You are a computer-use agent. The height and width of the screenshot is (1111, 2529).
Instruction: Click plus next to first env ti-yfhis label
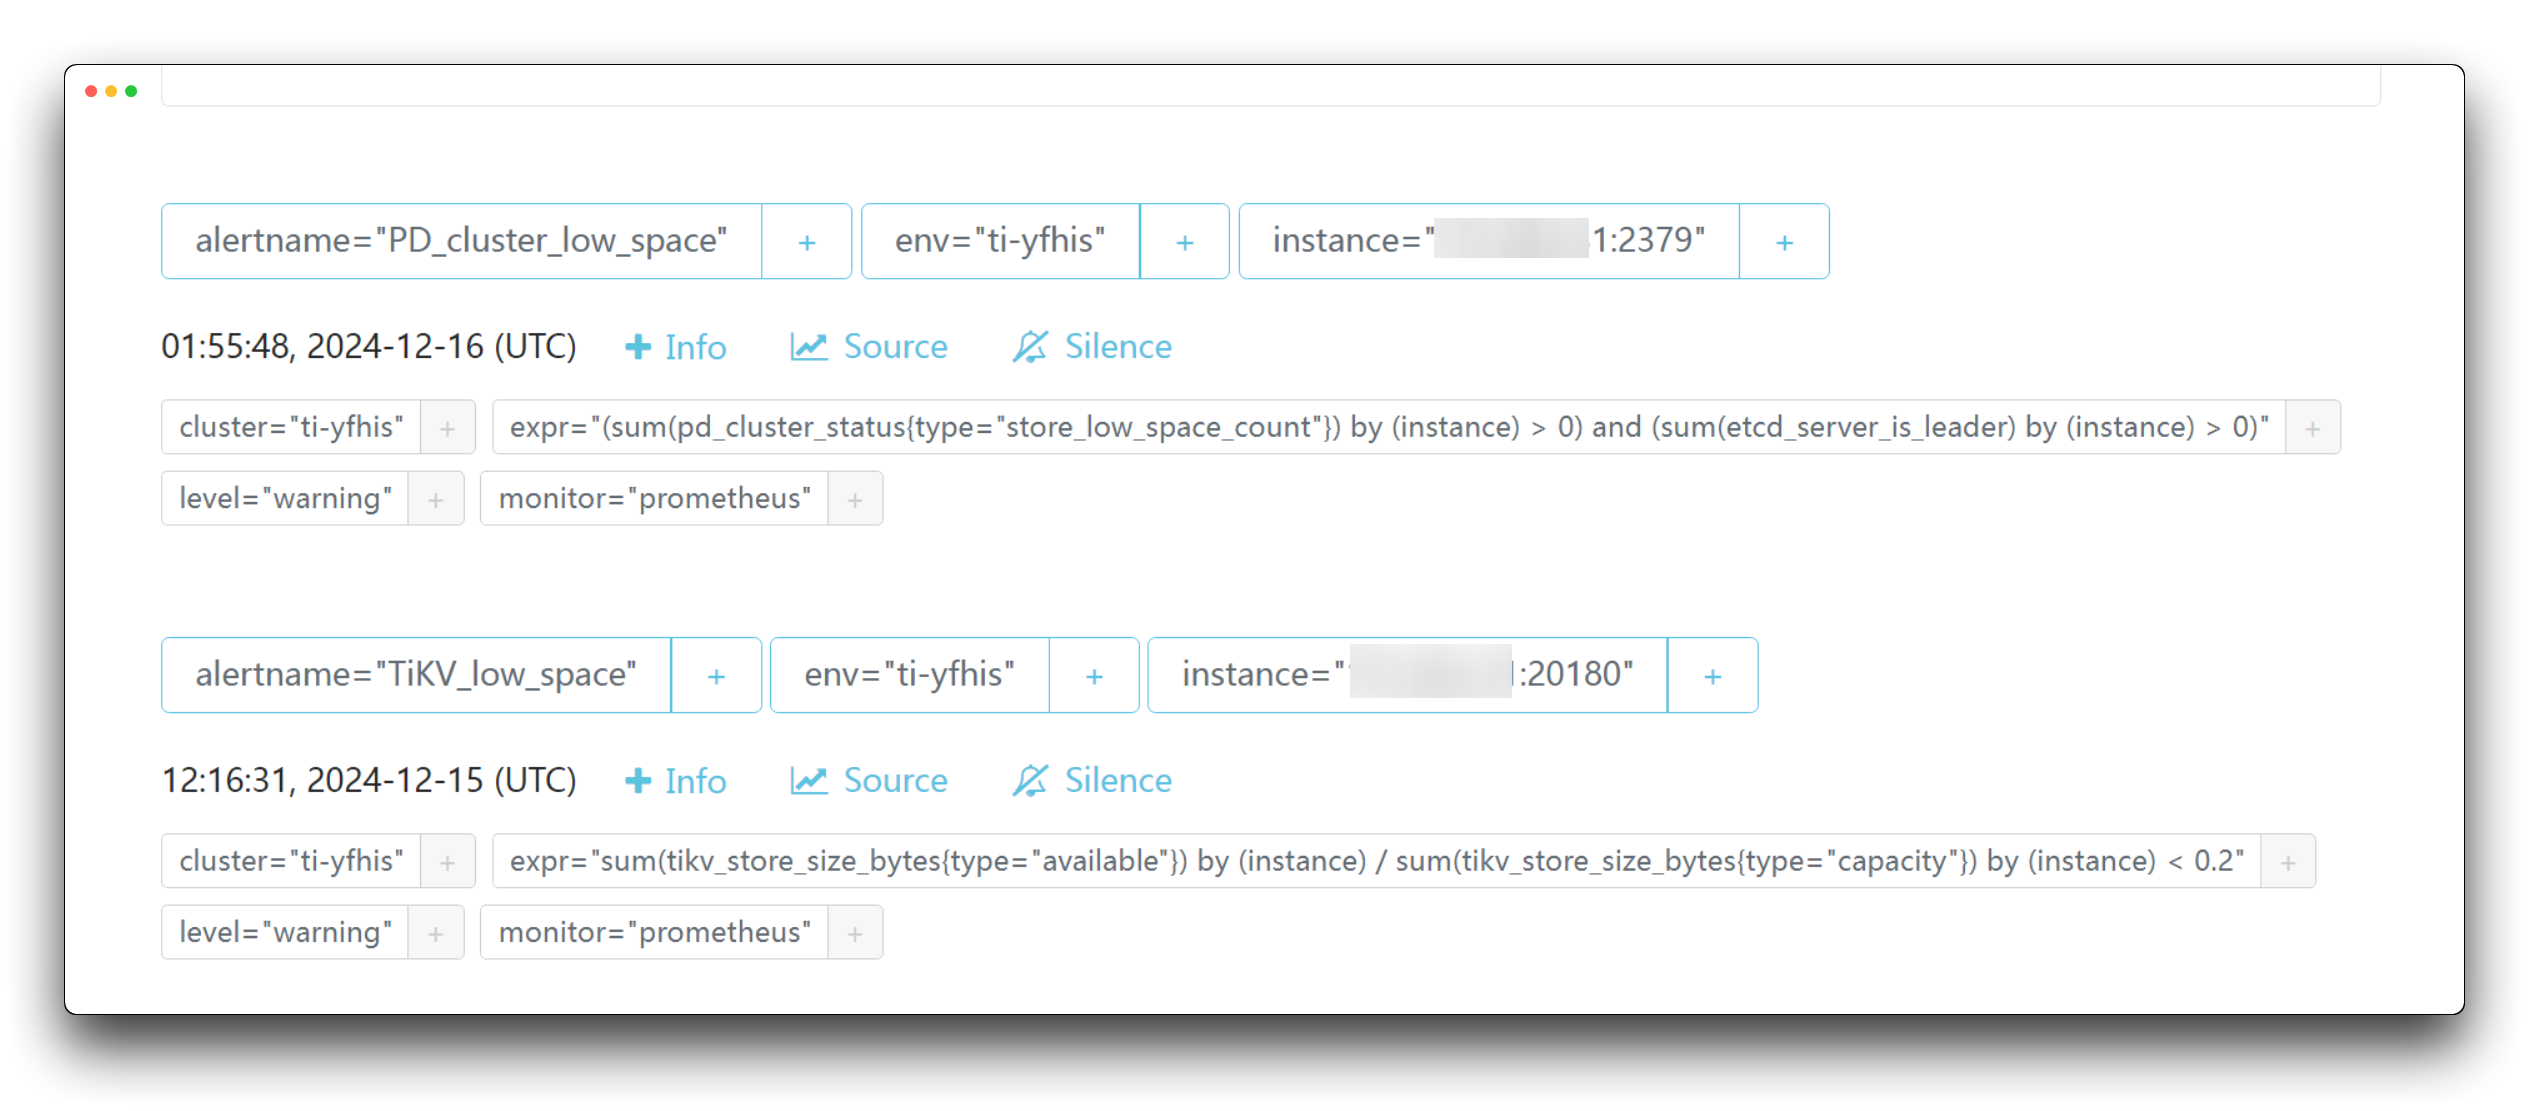1184,242
